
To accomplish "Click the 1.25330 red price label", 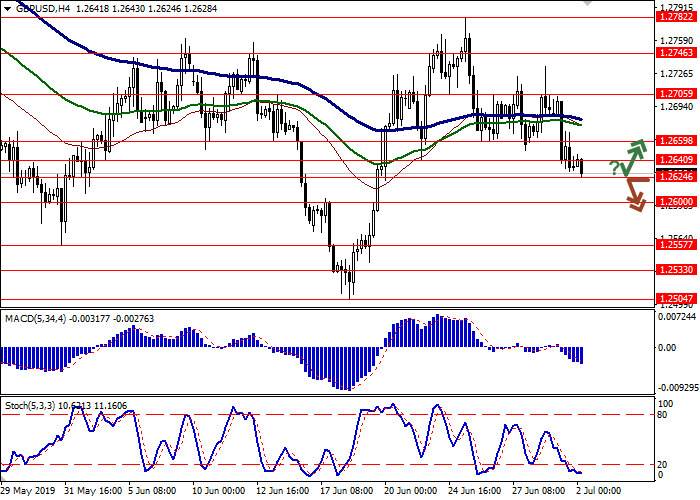I will click(x=674, y=269).
